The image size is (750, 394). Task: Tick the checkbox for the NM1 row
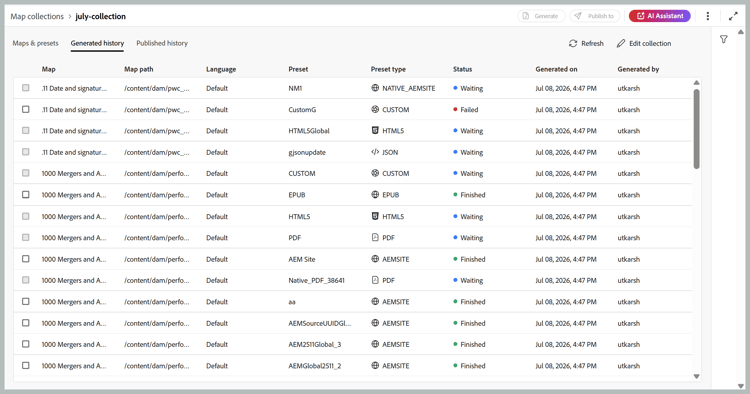point(26,88)
